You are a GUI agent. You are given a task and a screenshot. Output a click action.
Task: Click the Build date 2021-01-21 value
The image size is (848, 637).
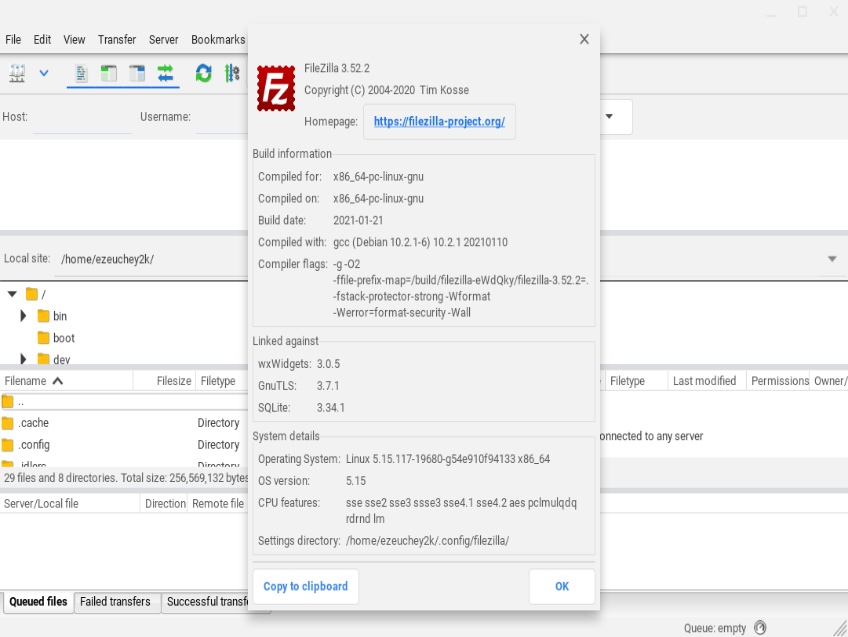click(358, 220)
